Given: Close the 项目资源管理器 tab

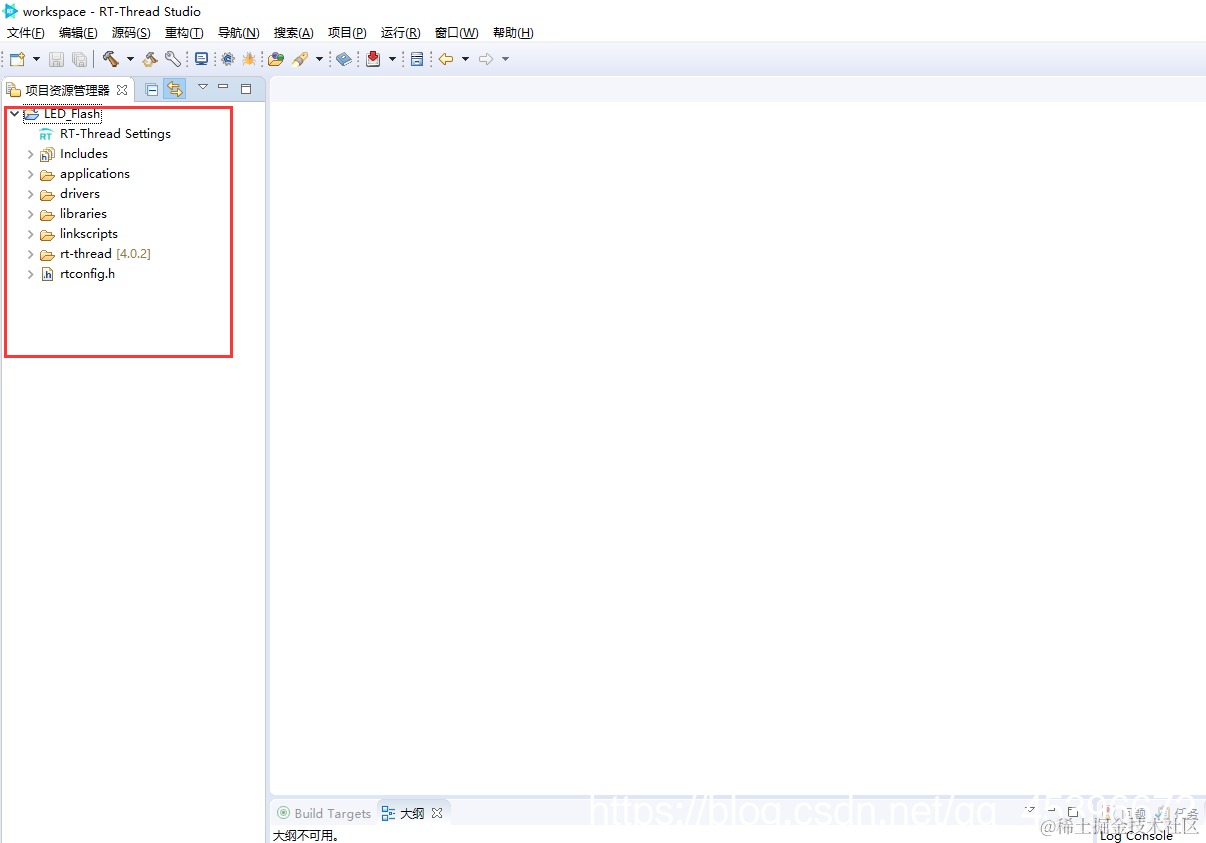Looking at the screenshot, I should [x=122, y=90].
